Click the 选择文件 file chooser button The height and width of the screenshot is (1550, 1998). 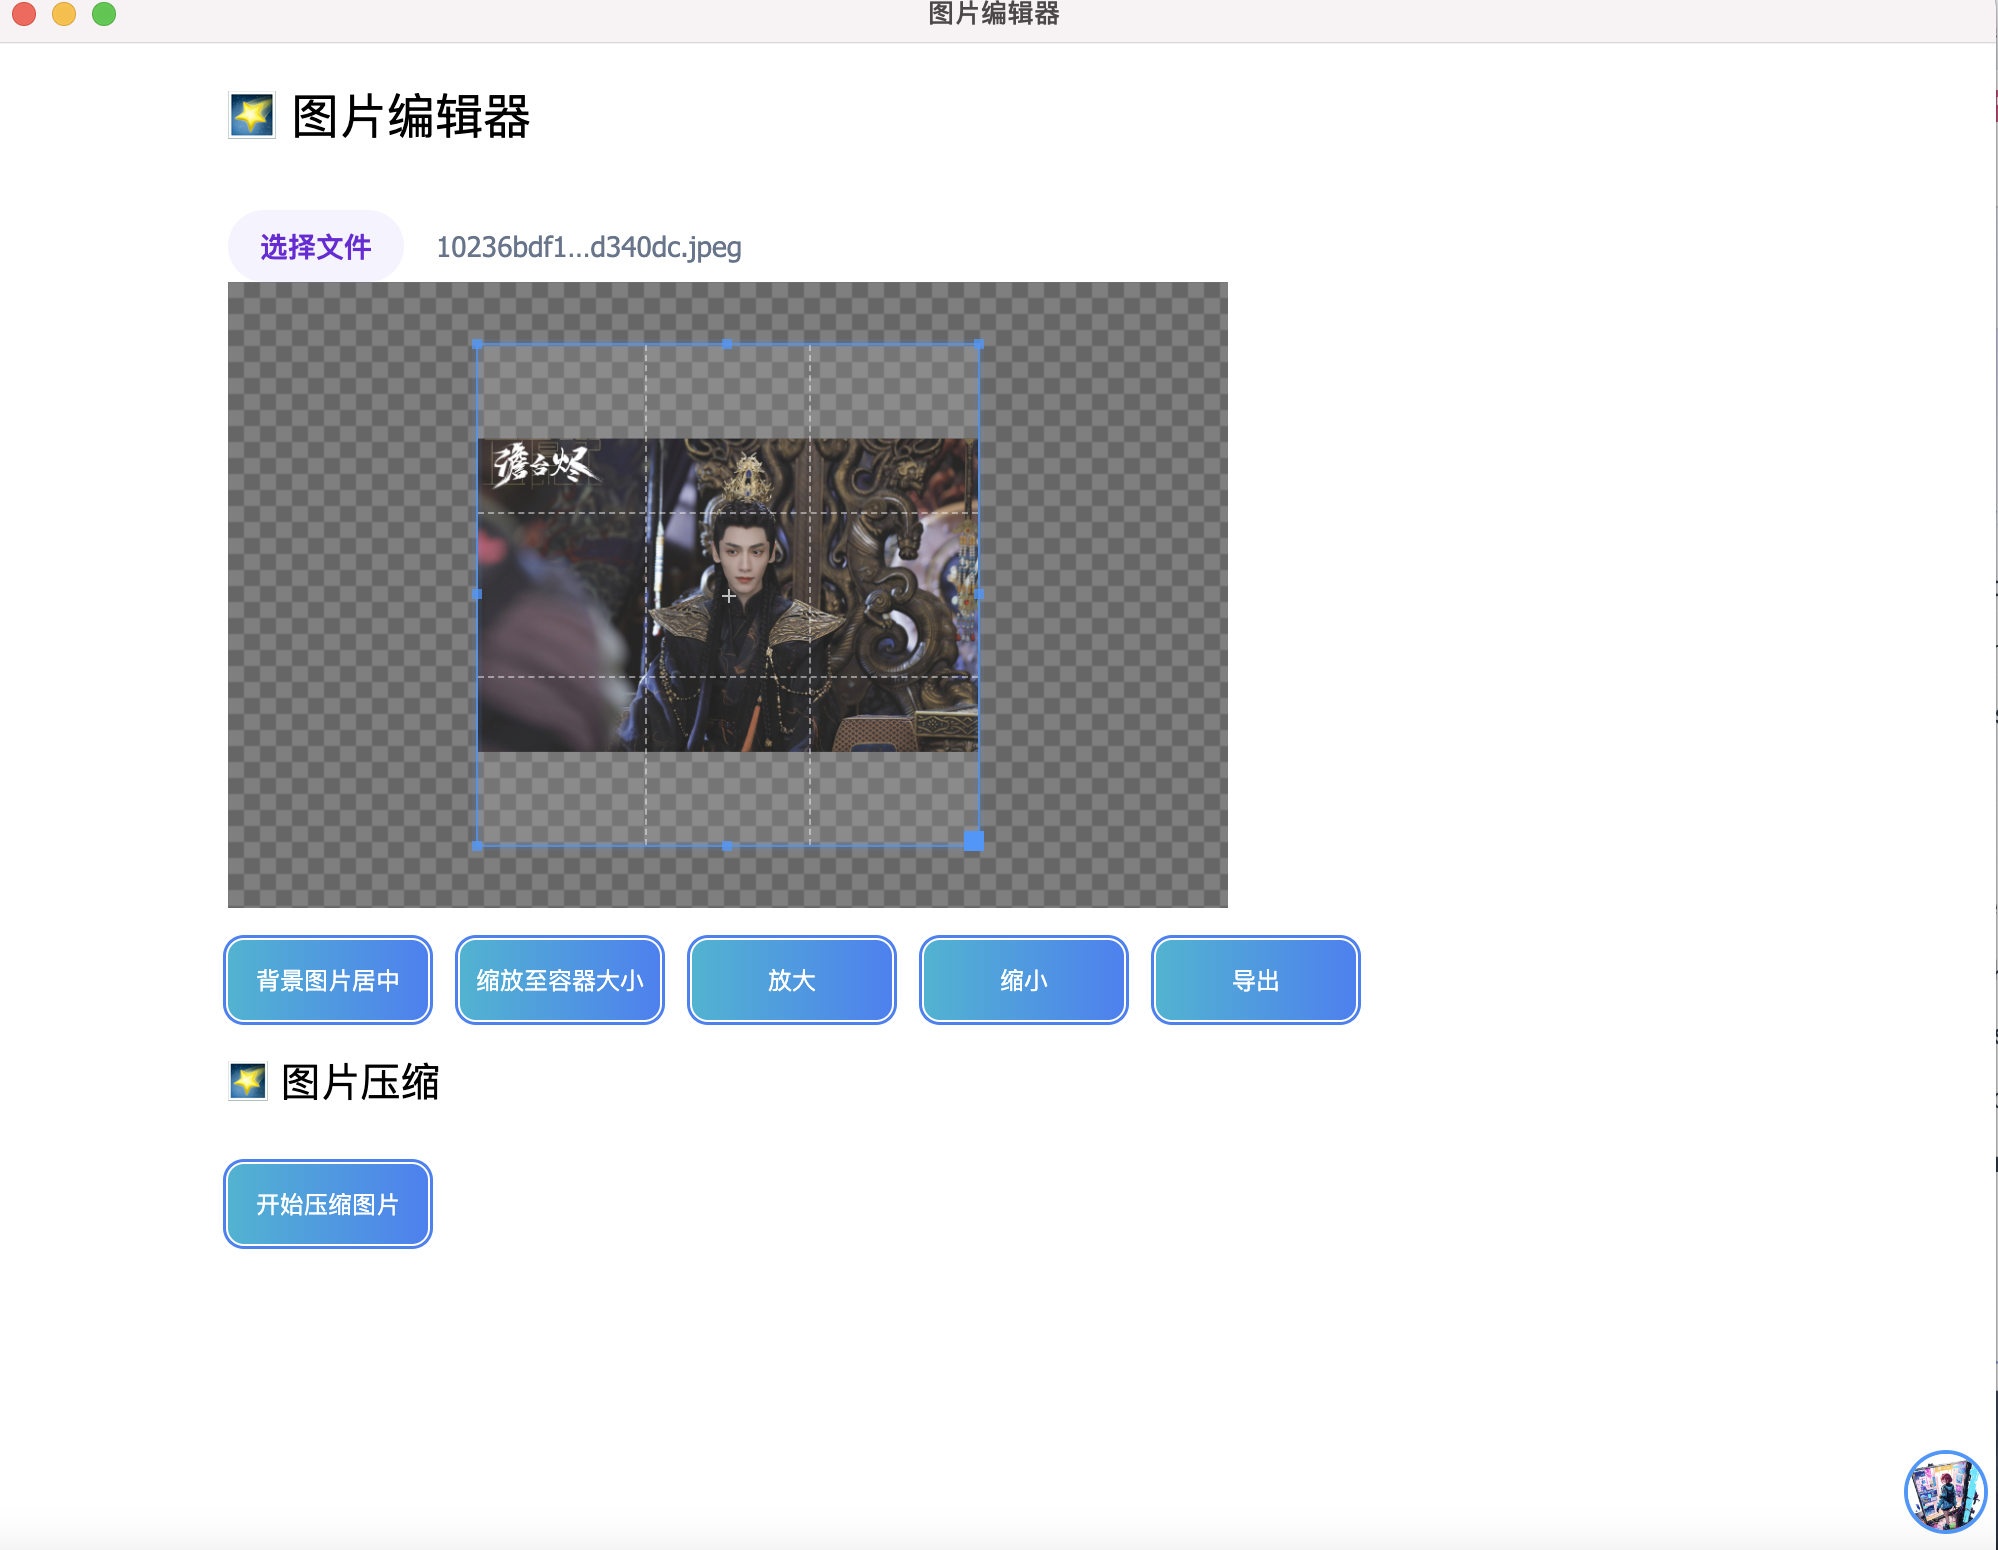[x=316, y=247]
